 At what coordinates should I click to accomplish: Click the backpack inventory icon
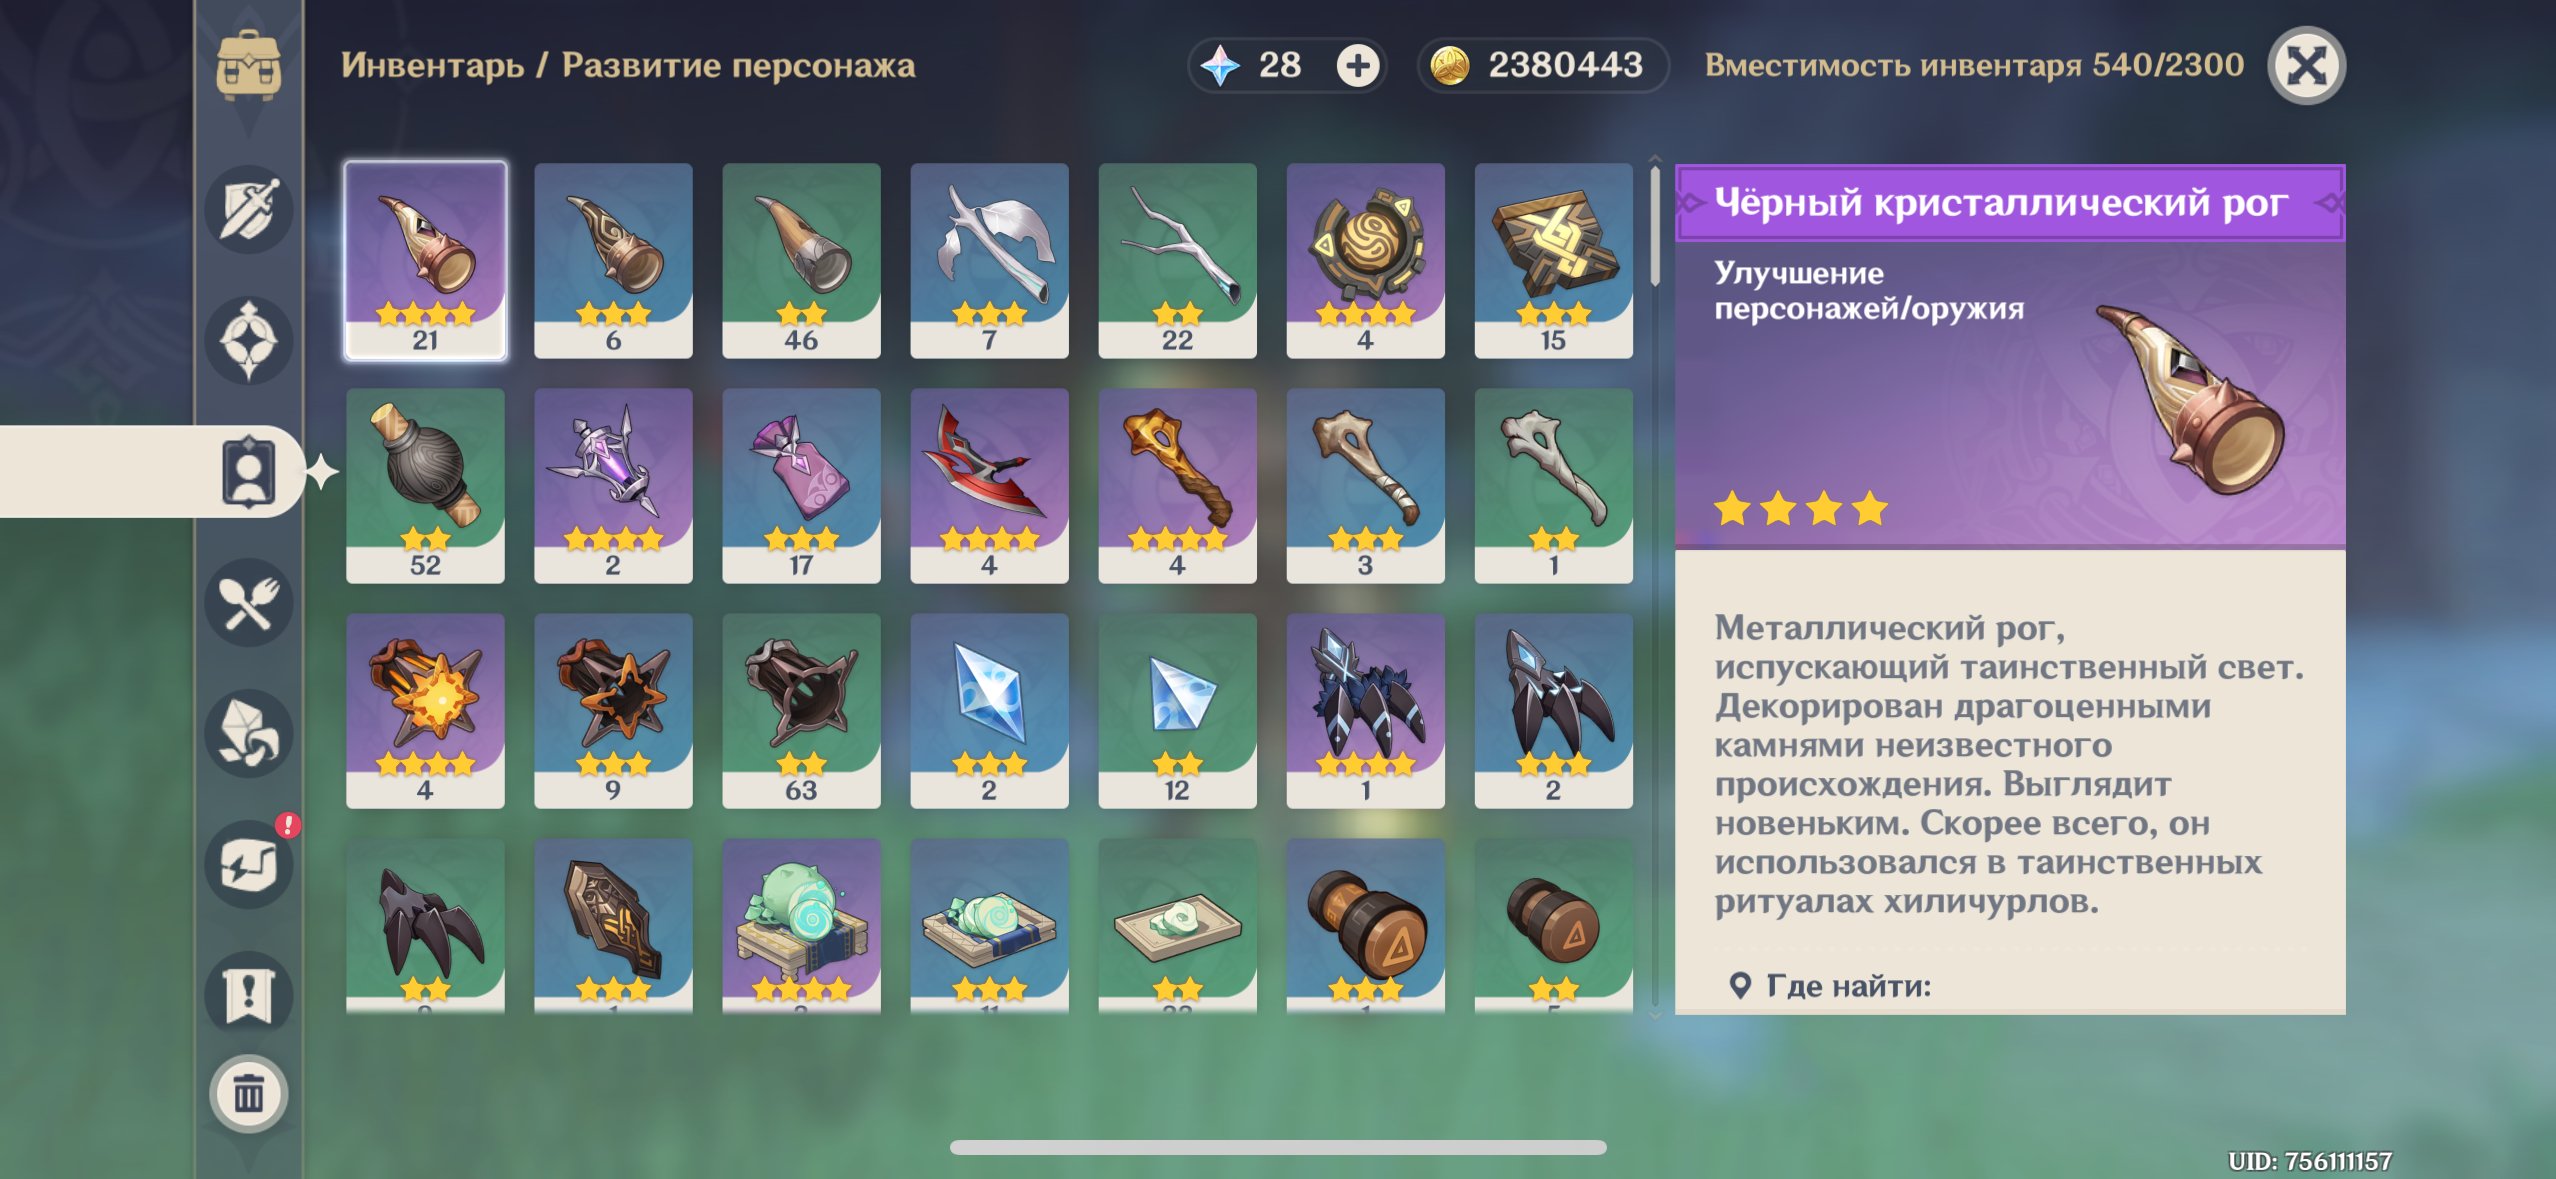[x=248, y=66]
